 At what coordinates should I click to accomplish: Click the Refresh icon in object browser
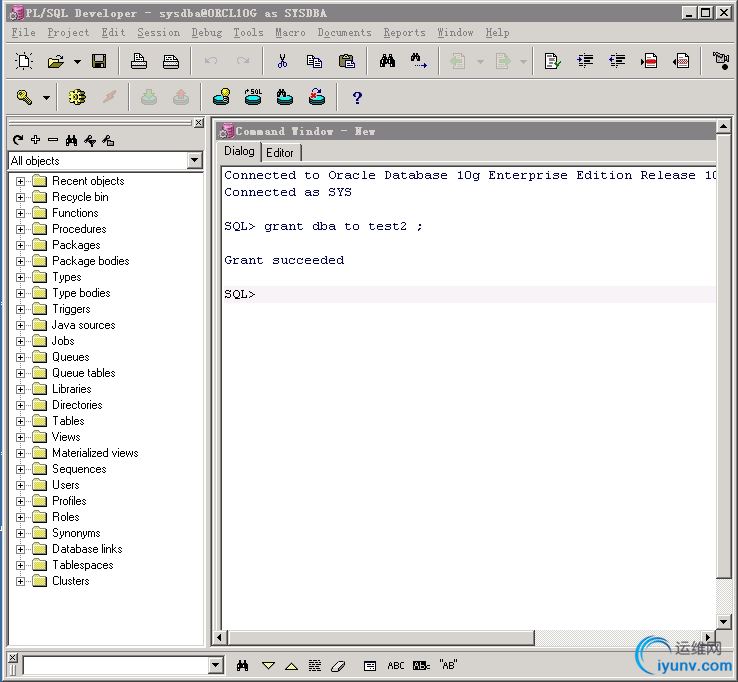pyautogui.click(x=18, y=140)
